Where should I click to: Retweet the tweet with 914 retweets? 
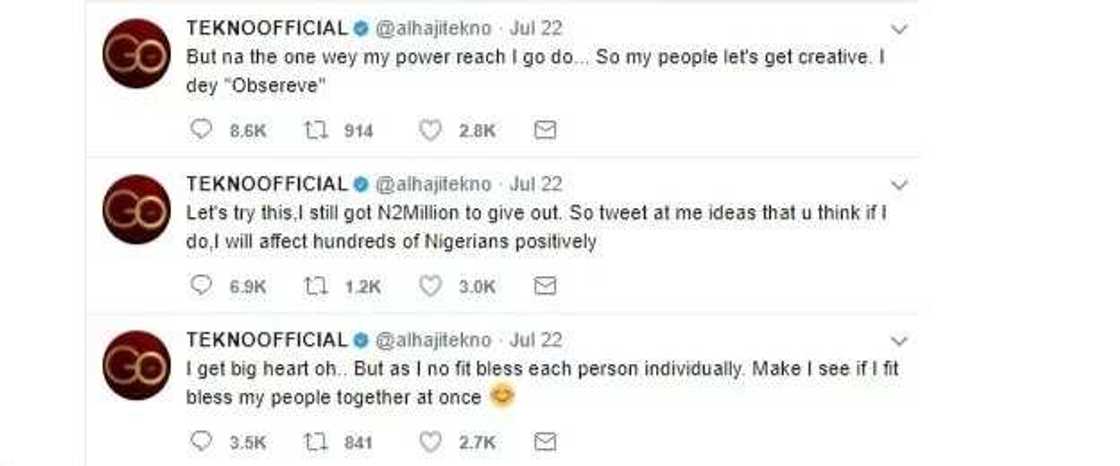tap(316, 130)
